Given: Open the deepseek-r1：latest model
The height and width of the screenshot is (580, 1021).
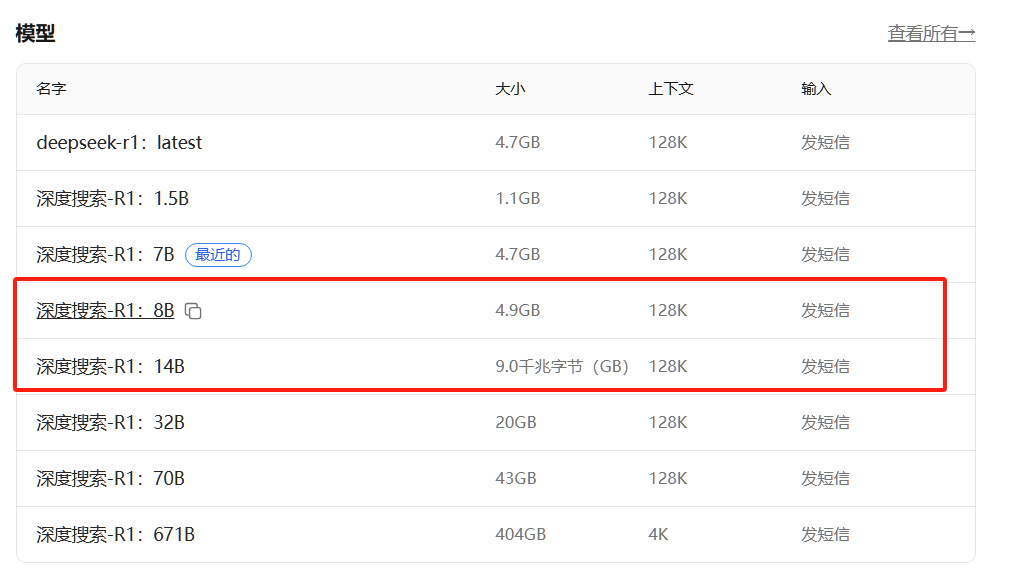Looking at the screenshot, I should [119, 143].
